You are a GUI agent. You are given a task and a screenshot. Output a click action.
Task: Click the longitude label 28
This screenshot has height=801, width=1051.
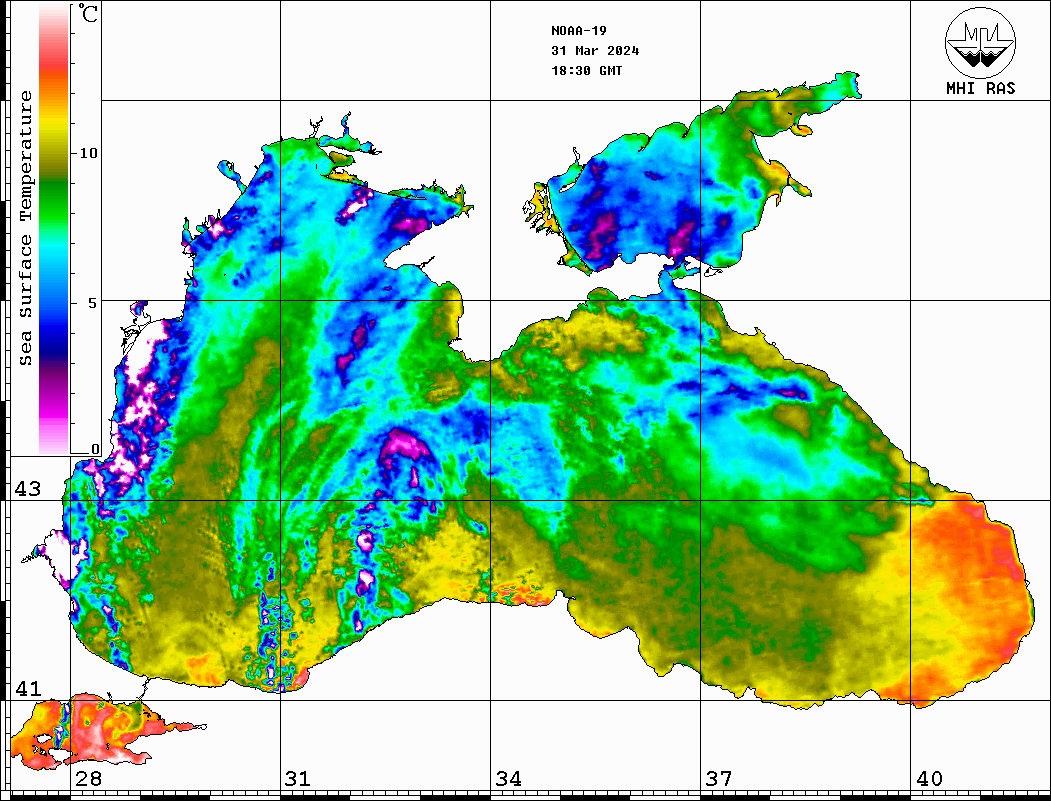click(88, 779)
